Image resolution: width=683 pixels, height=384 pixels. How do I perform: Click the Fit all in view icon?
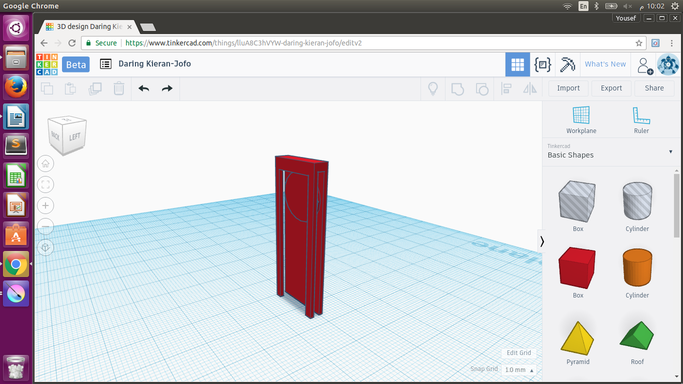pos(45,185)
